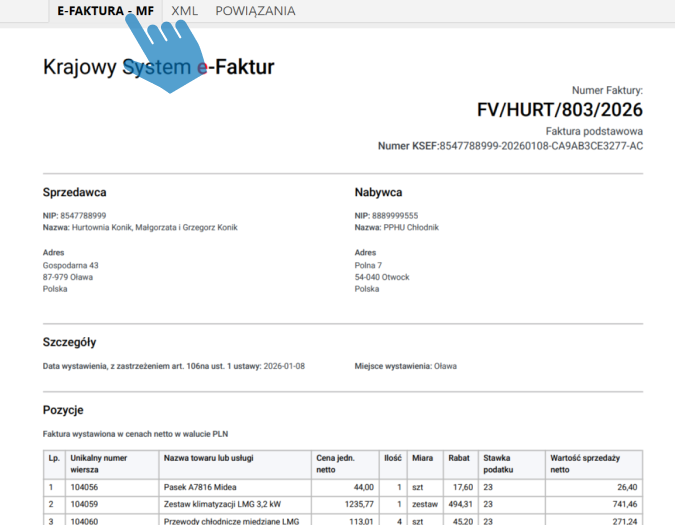The width and height of the screenshot is (675, 525).
Task: Click the Miejsce wystawienia Oława field
Action: tap(405, 366)
